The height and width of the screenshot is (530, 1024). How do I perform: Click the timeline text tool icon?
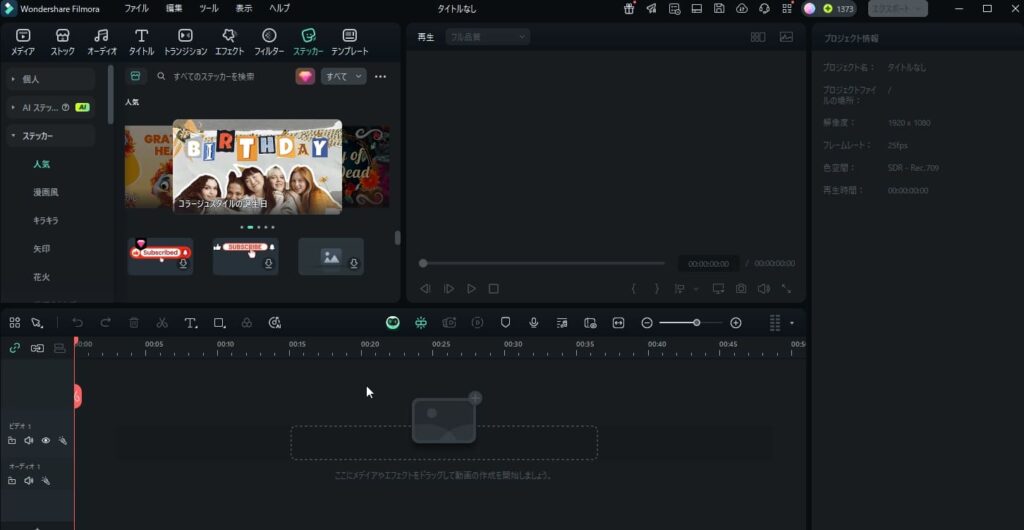coord(191,322)
